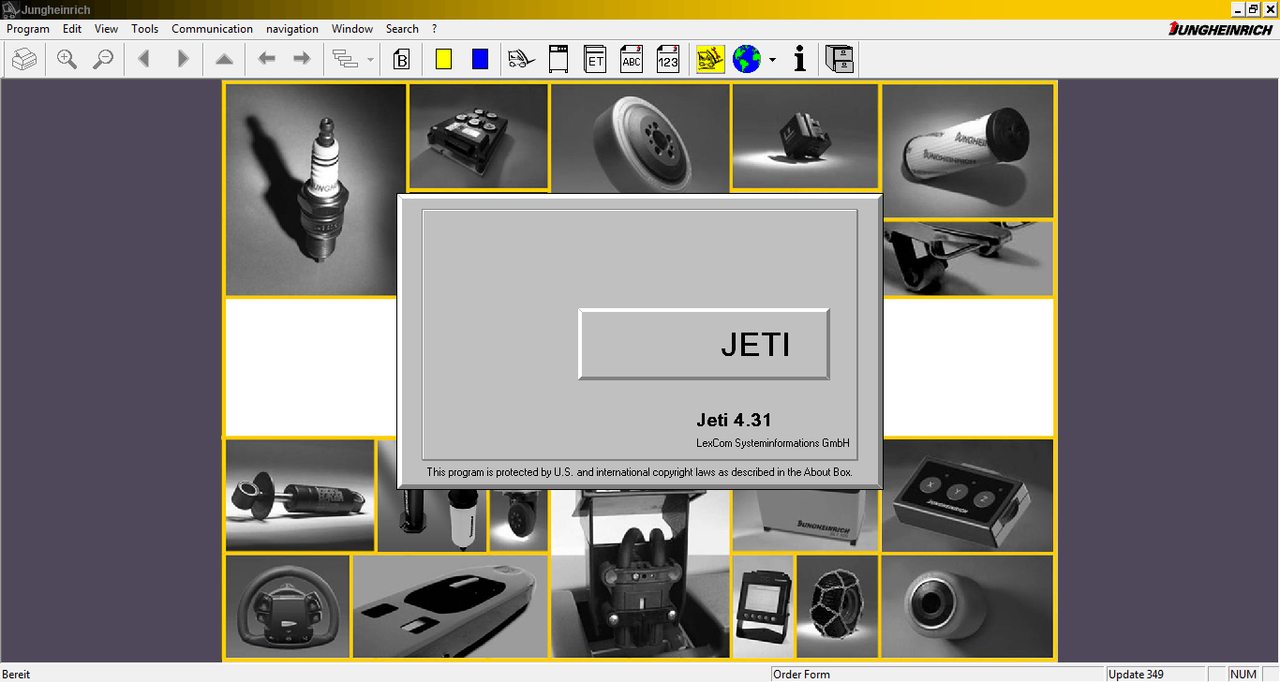Image resolution: width=1280 pixels, height=682 pixels.
Task: Click the ABC text search icon
Action: click(631, 59)
